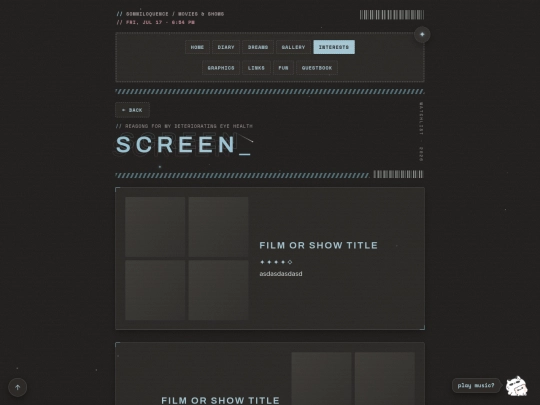The height and width of the screenshot is (405, 540).
Task: Click the Back button
Action: (x=132, y=110)
